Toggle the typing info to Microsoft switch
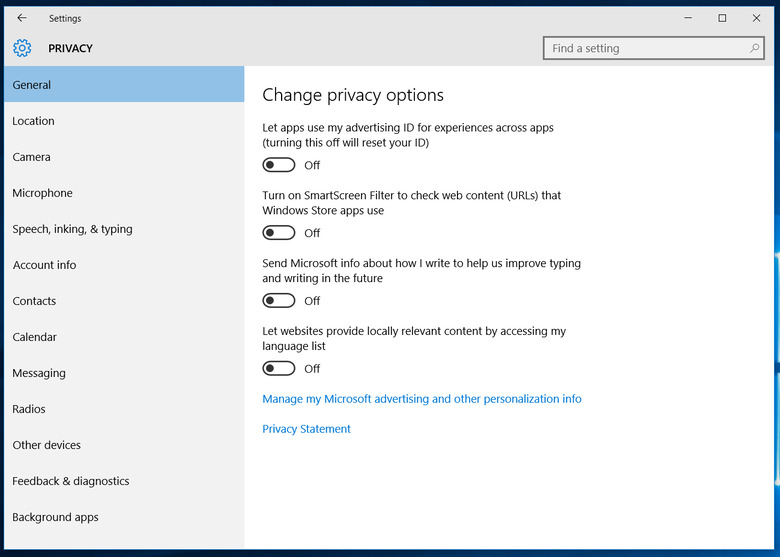 coord(279,300)
